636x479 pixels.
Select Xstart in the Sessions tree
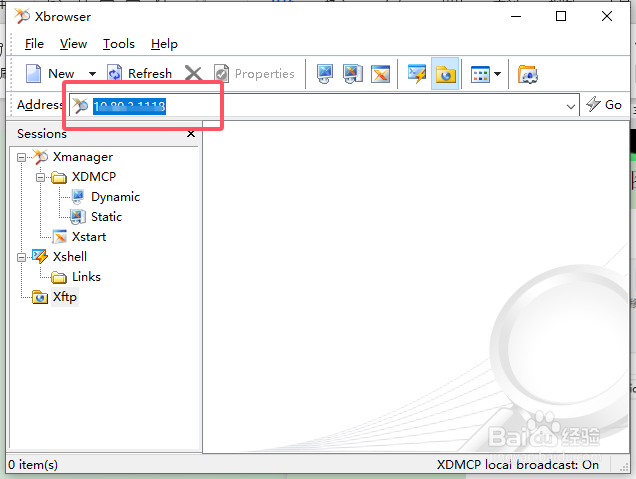click(89, 236)
